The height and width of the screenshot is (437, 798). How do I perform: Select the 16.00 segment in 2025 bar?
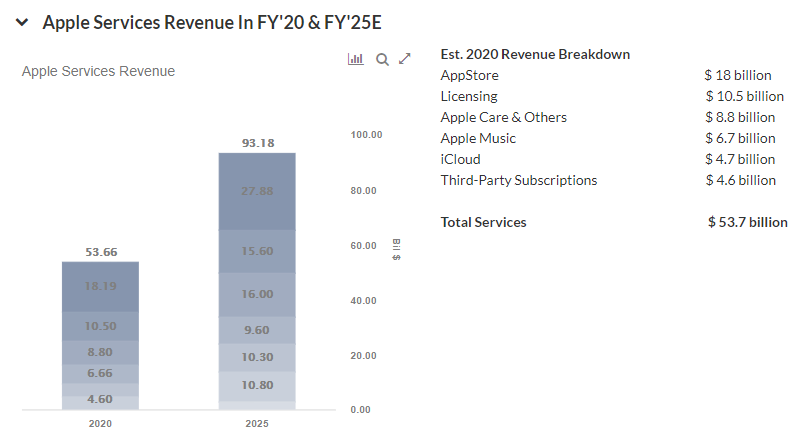point(257,294)
